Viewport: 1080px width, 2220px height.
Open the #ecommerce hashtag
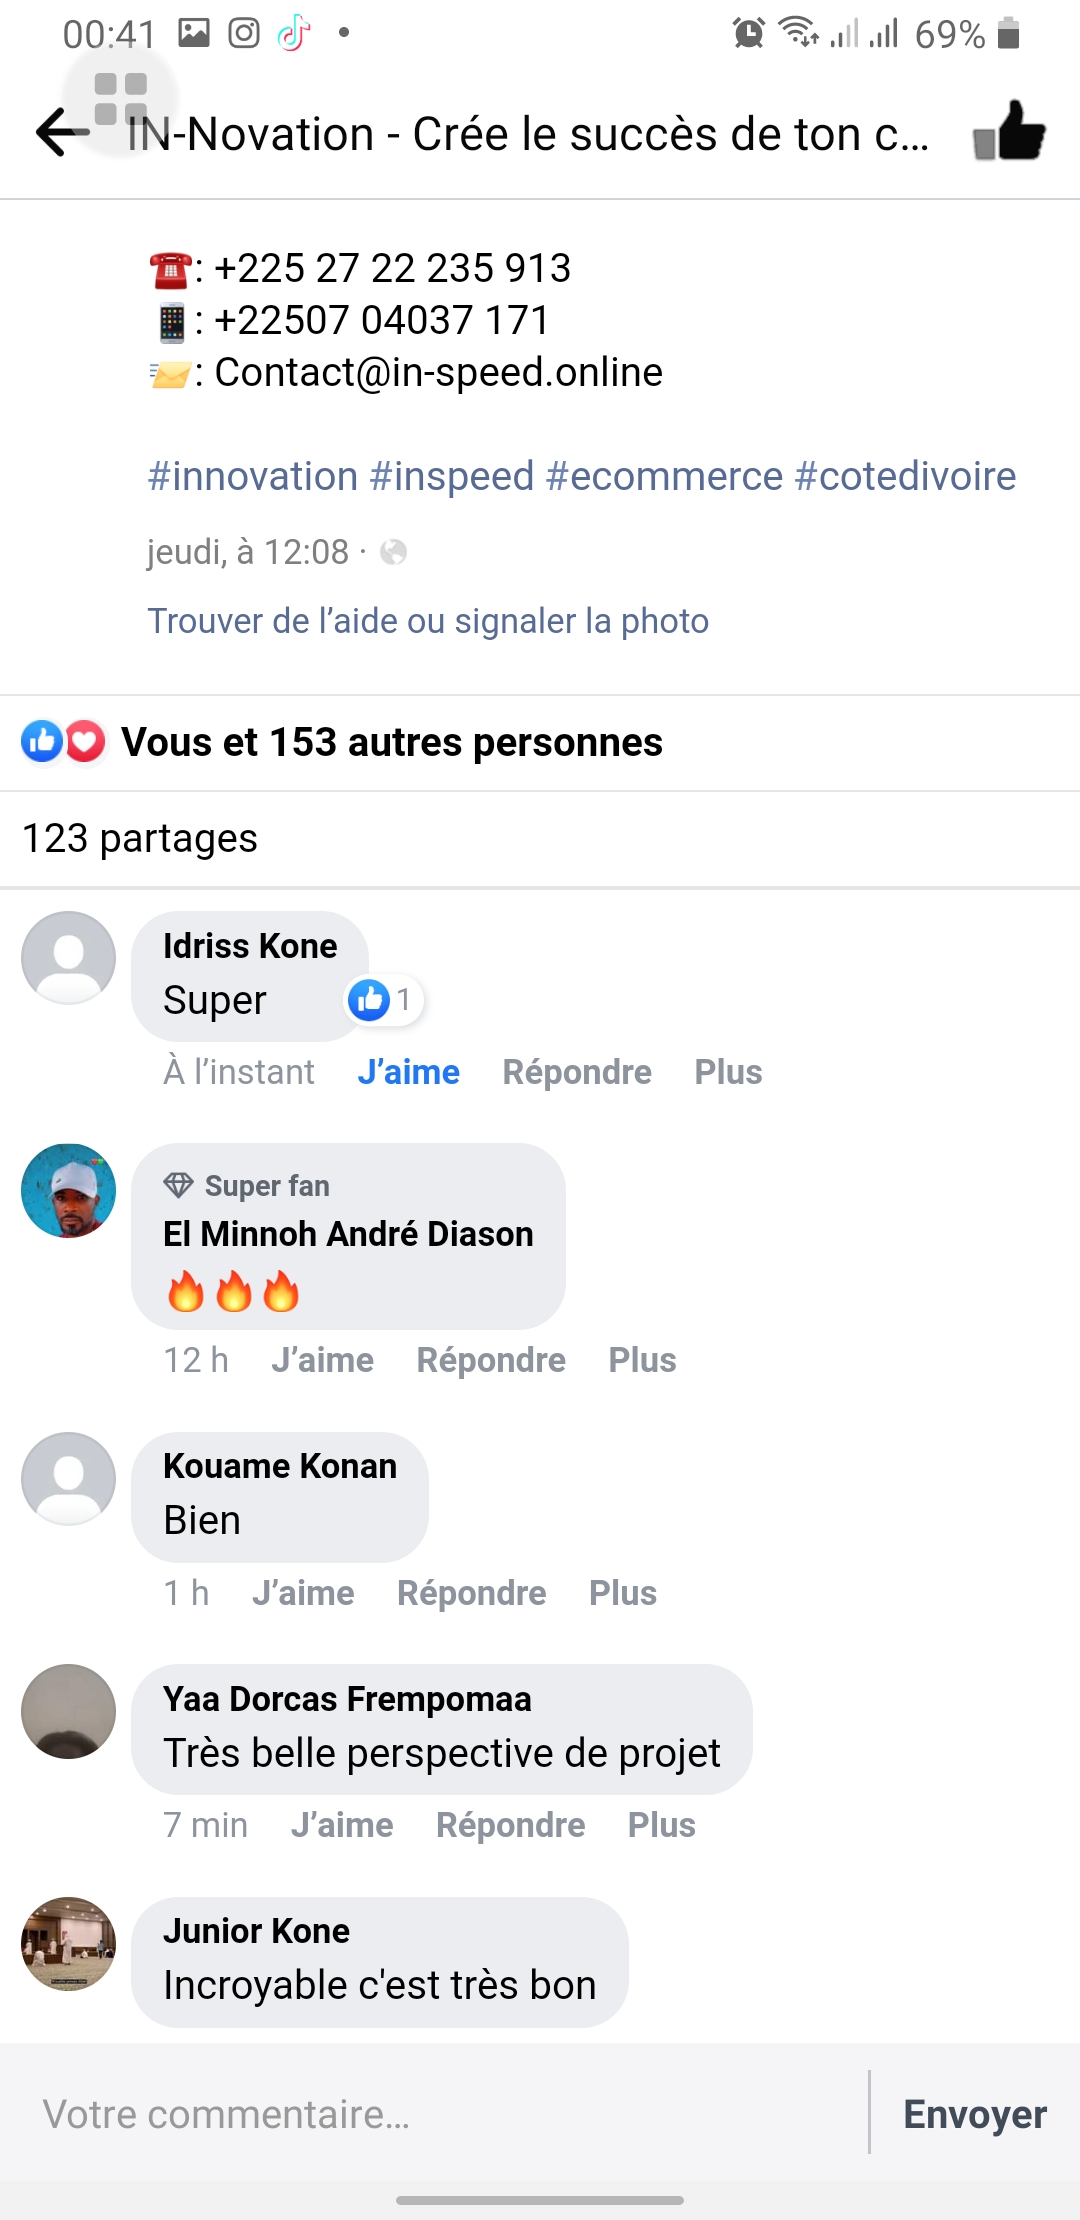[x=664, y=476]
